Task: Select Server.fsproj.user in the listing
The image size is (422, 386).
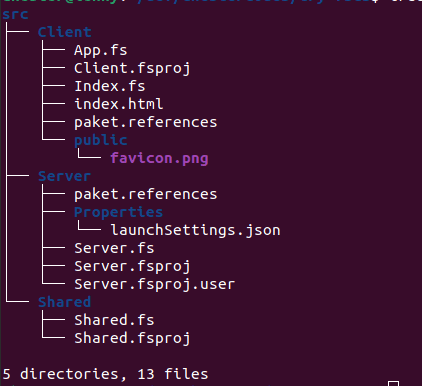Action: (155, 285)
